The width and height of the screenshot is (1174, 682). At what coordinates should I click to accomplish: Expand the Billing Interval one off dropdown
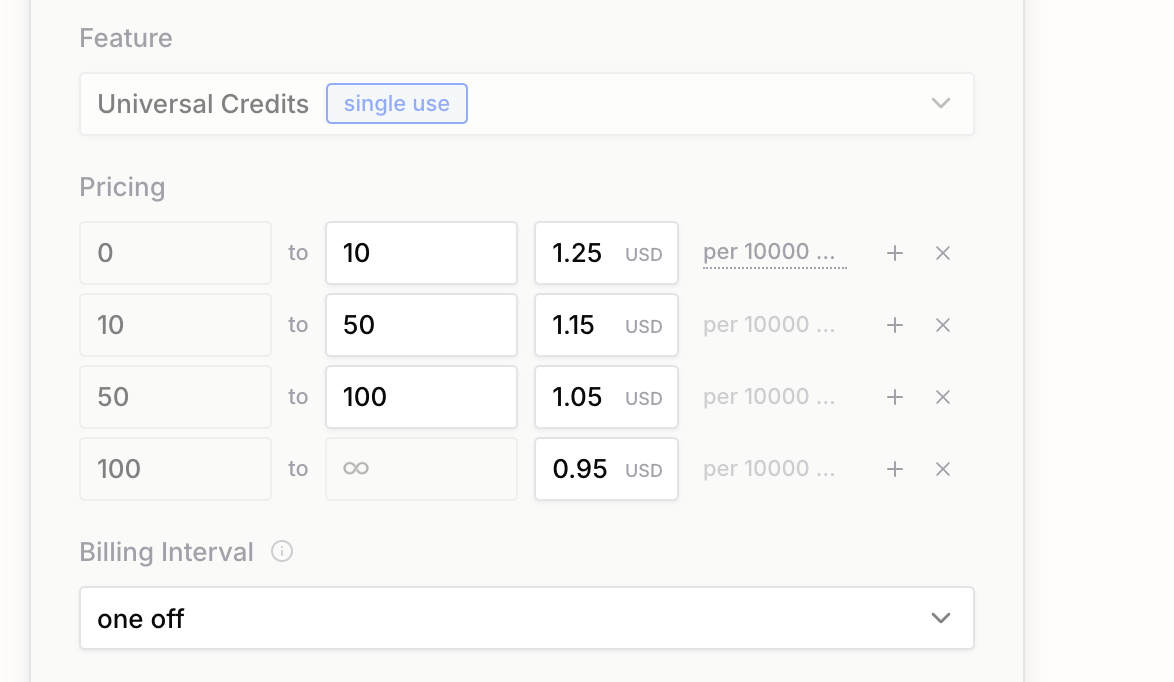pos(526,619)
